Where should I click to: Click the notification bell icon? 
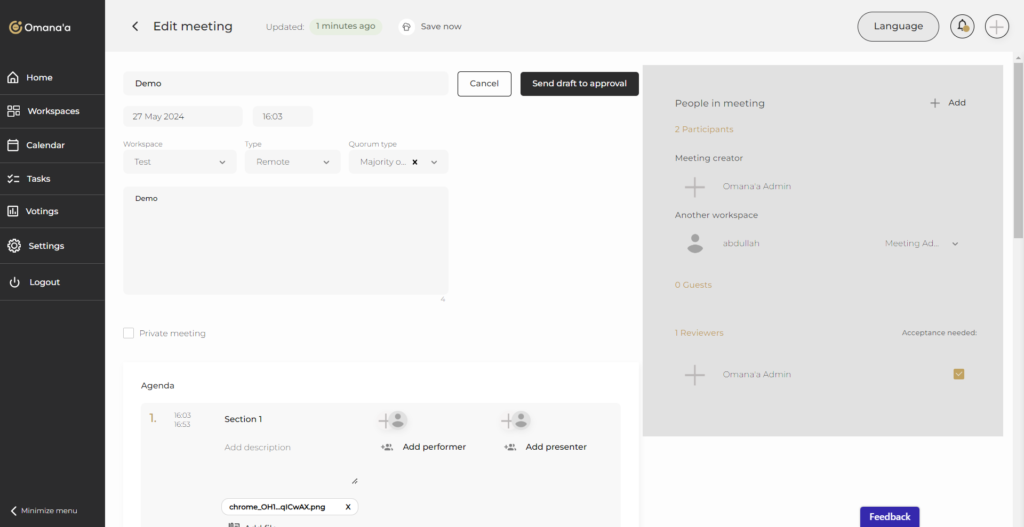click(x=962, y=27)
